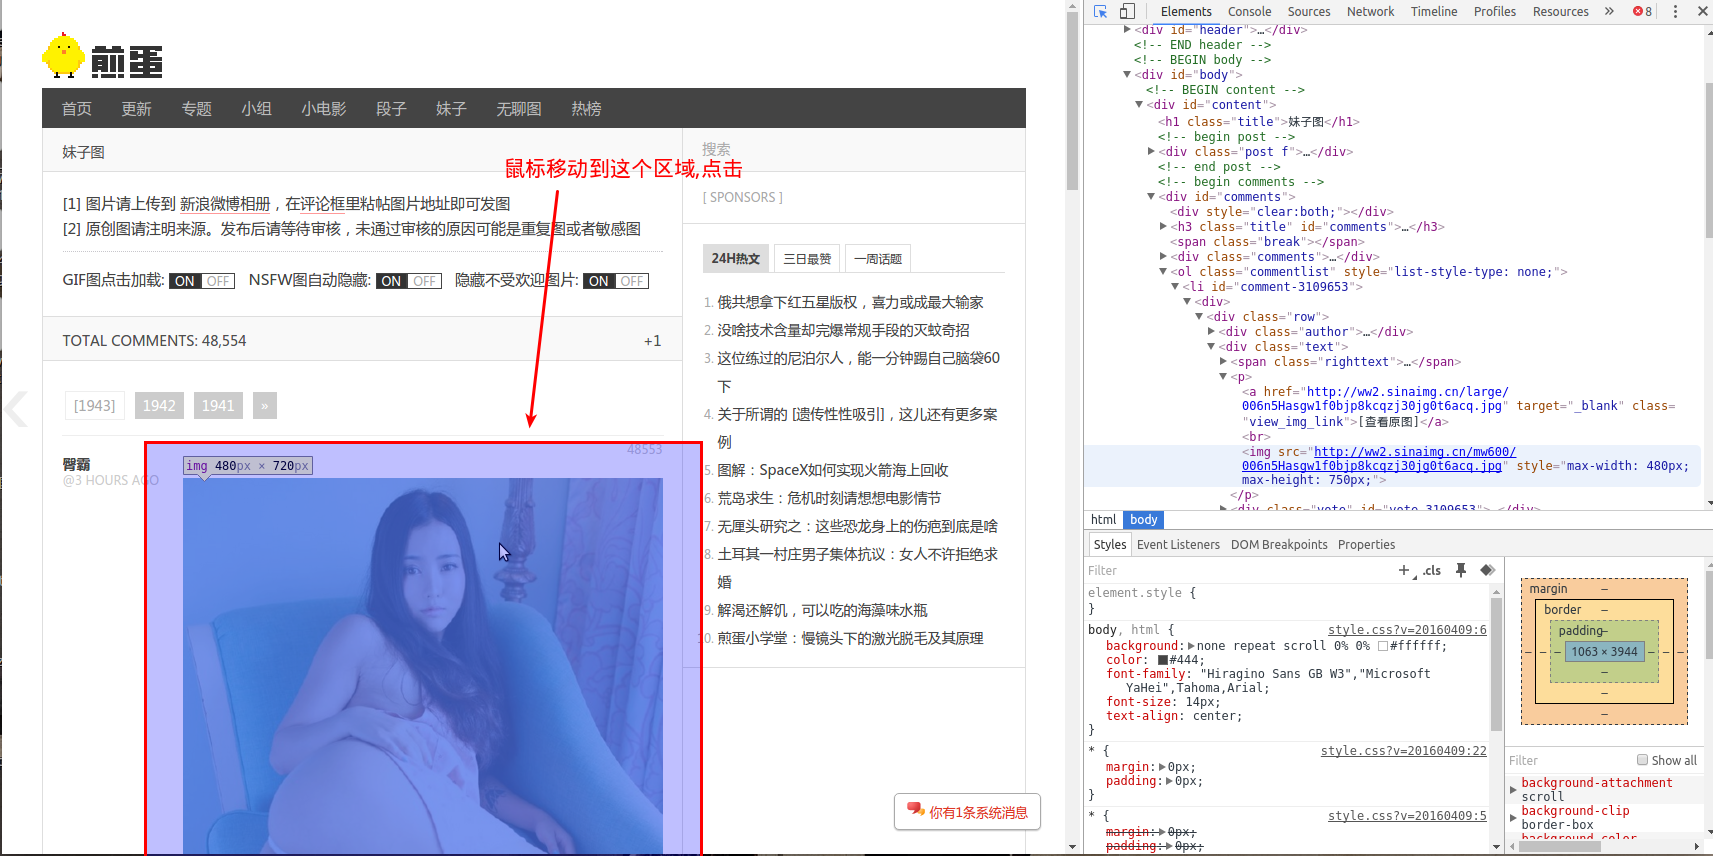
Task: Click the animations diamond icon in Styles
Action: tap(1487, 570)
